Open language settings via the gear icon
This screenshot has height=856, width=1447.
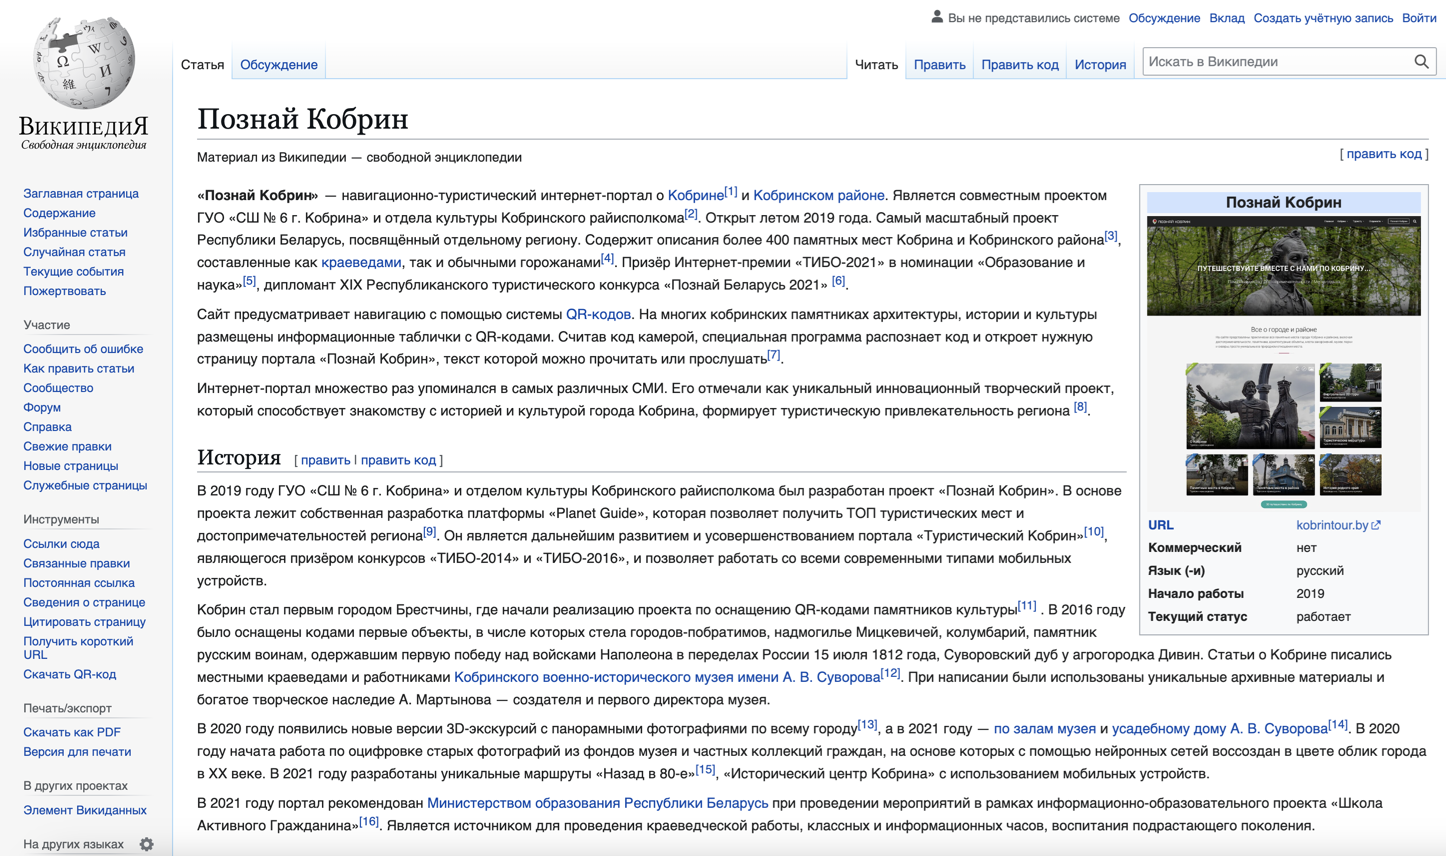147,845
